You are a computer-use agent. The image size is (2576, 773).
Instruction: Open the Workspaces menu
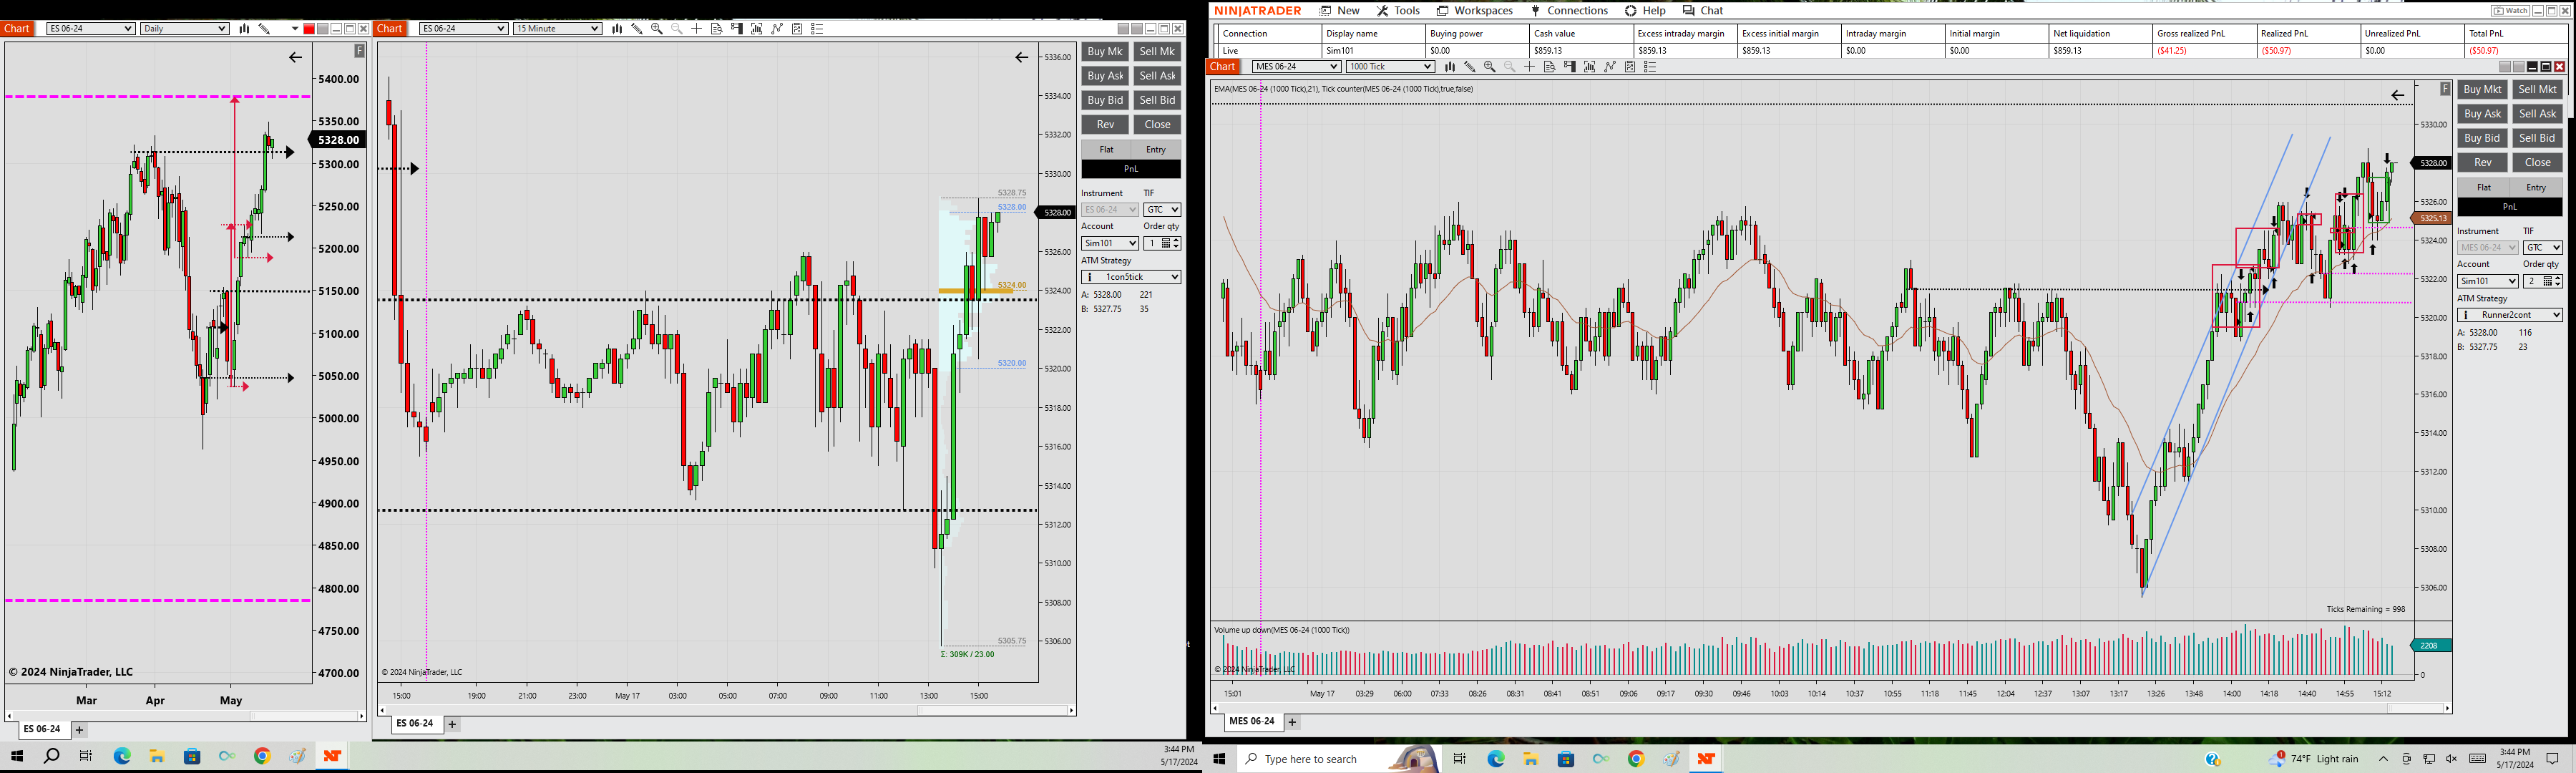(1475, 11)
